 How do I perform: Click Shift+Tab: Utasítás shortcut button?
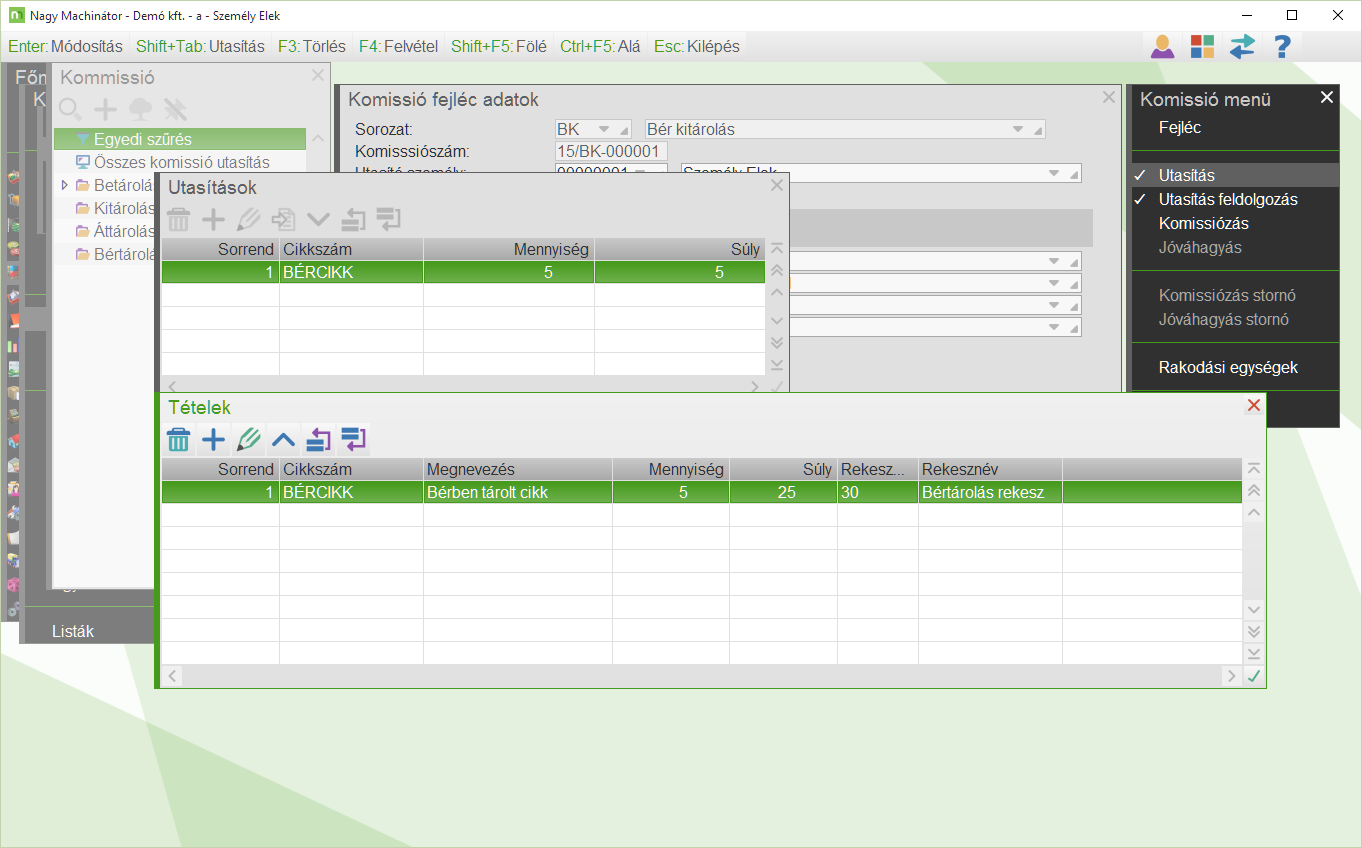pos(200,46)
